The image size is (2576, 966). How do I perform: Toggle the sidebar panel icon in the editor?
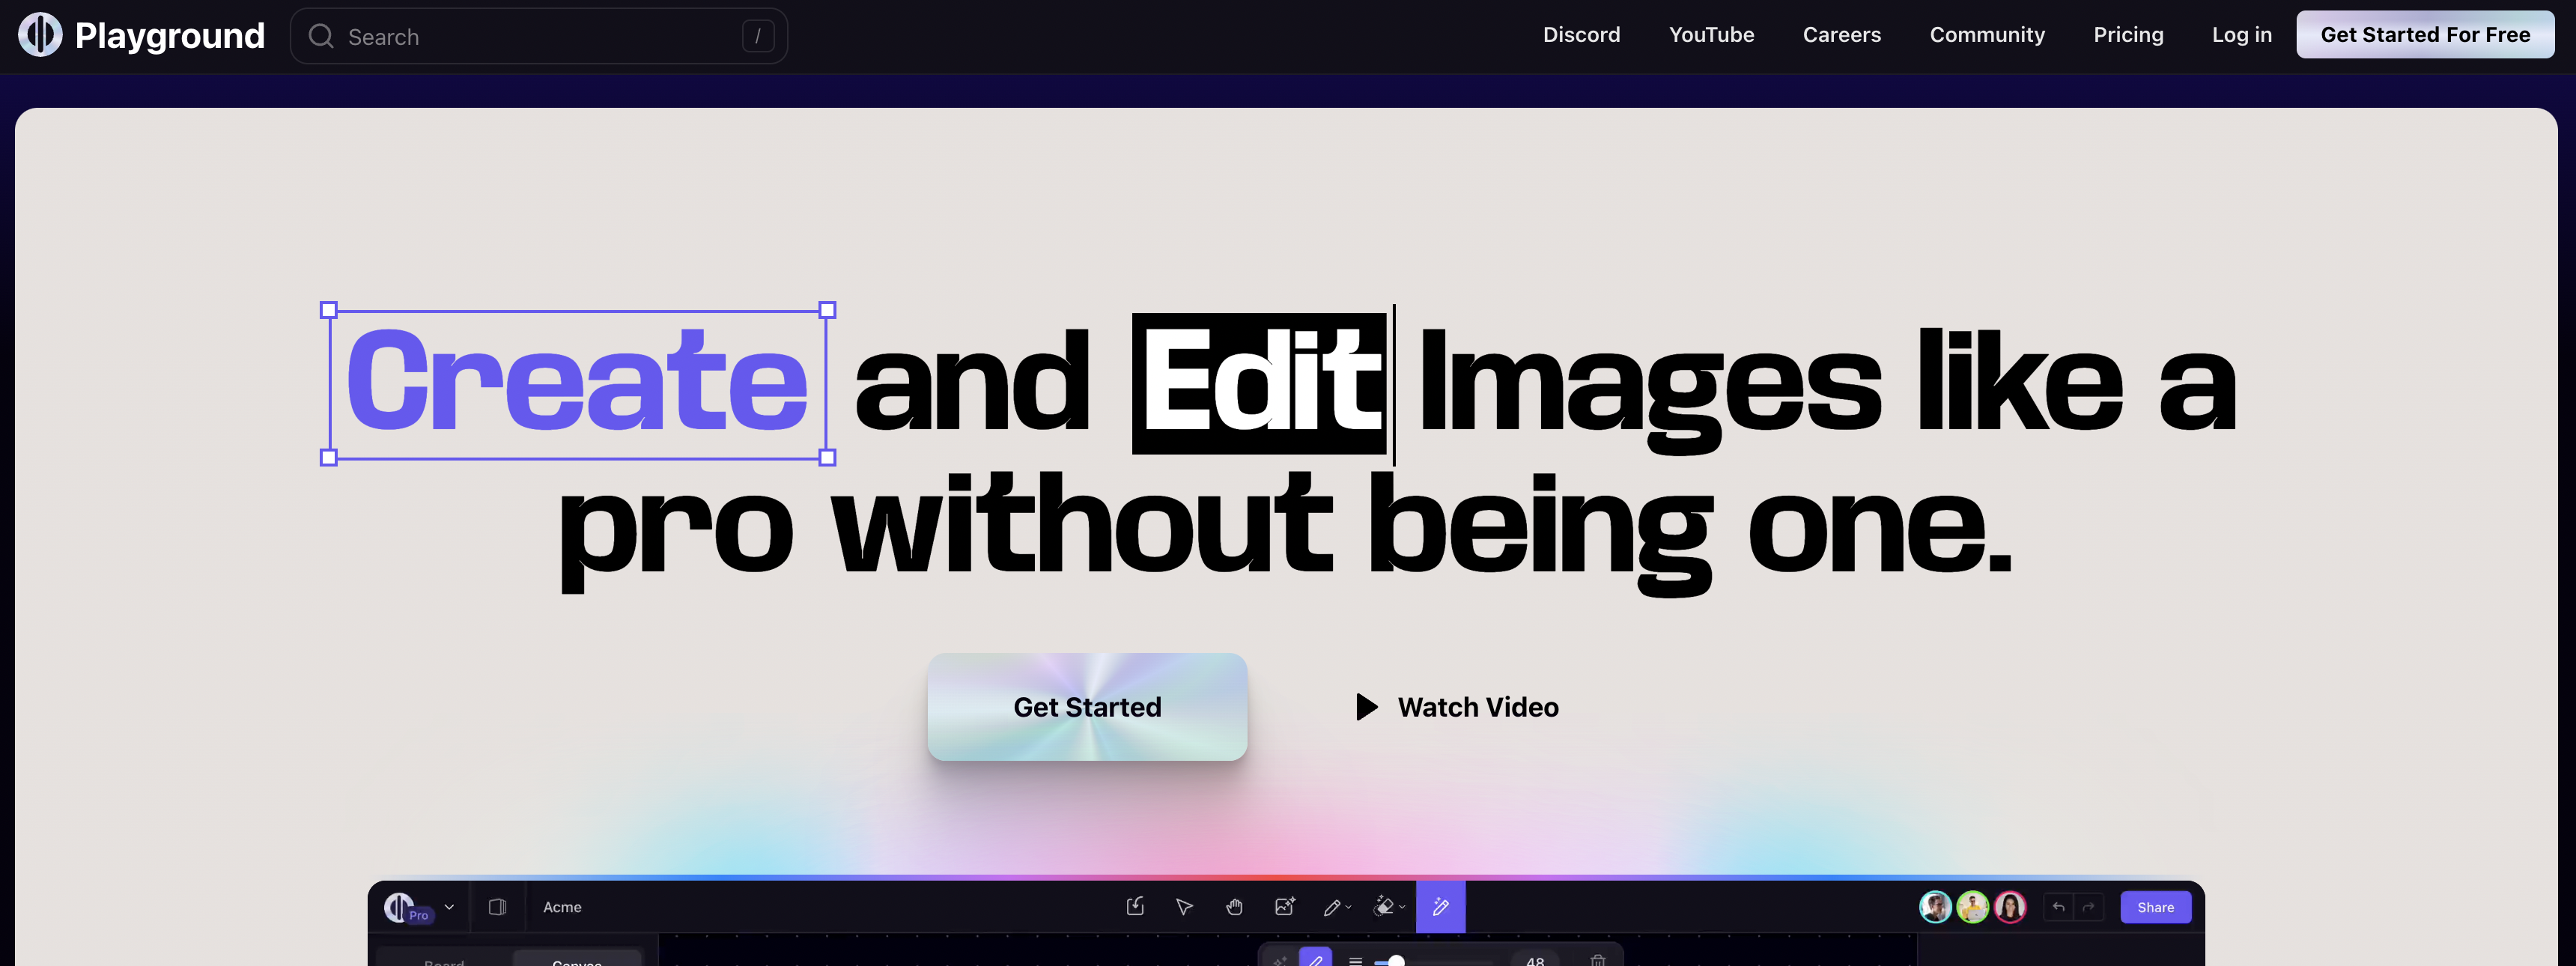[497, 907]
